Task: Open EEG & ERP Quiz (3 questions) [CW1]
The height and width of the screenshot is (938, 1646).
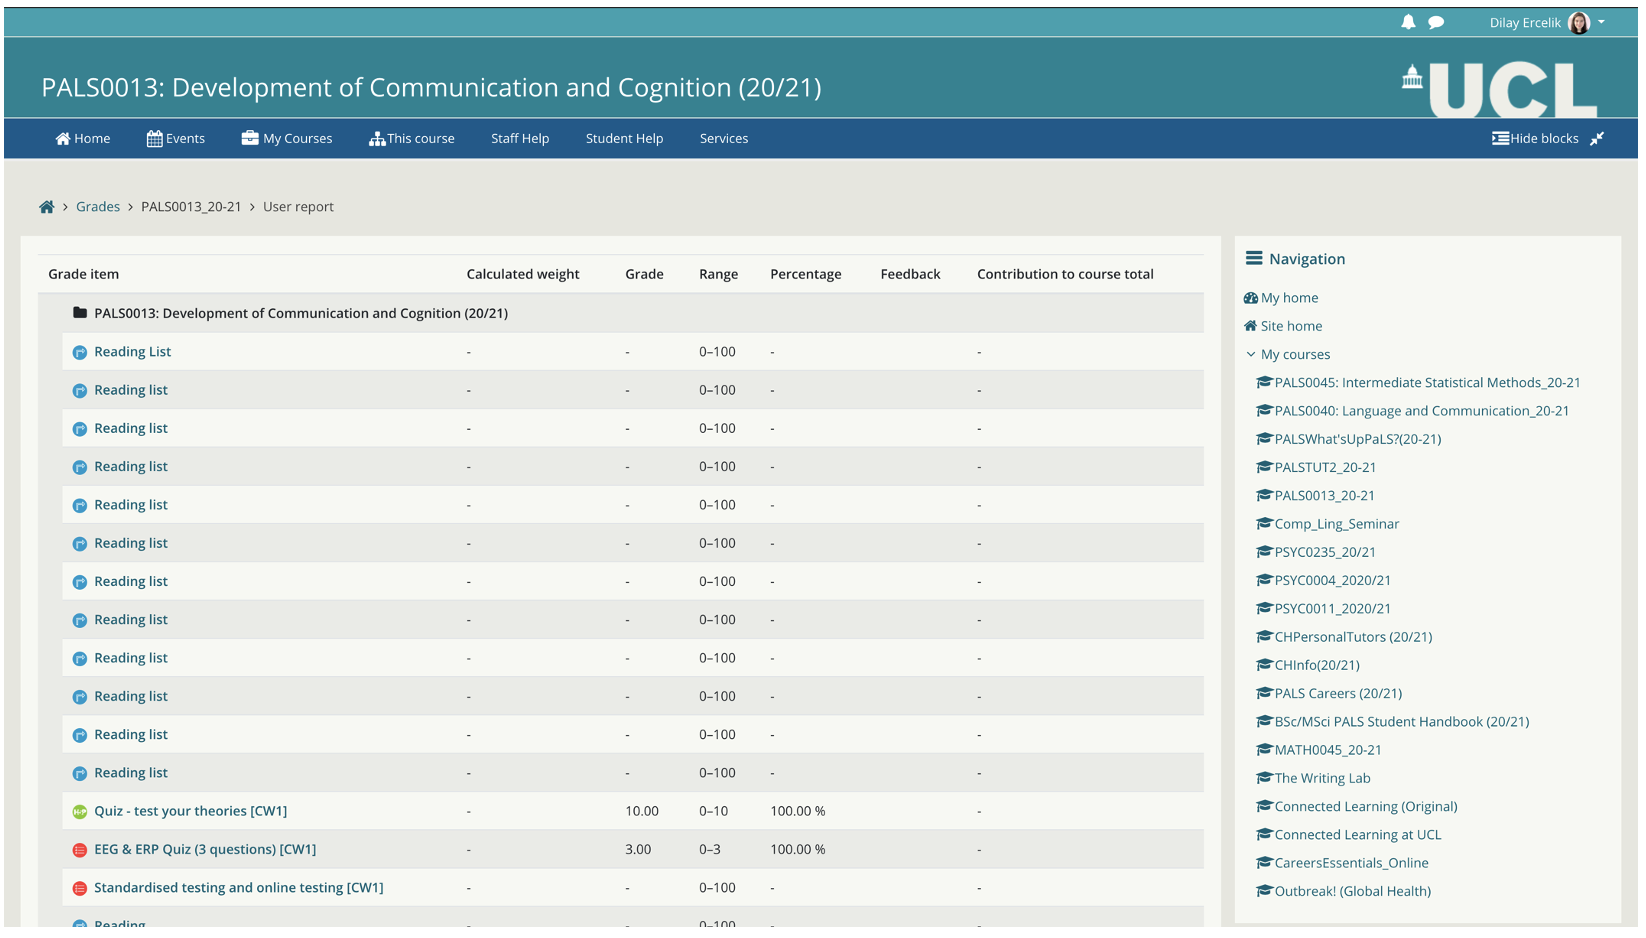Action: click(x=205, y=849)
